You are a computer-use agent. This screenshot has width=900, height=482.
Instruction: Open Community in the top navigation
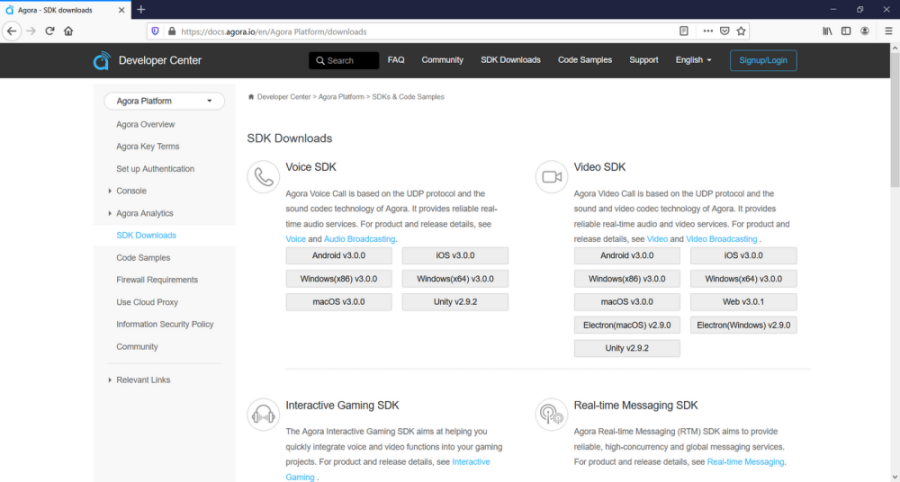442,60
